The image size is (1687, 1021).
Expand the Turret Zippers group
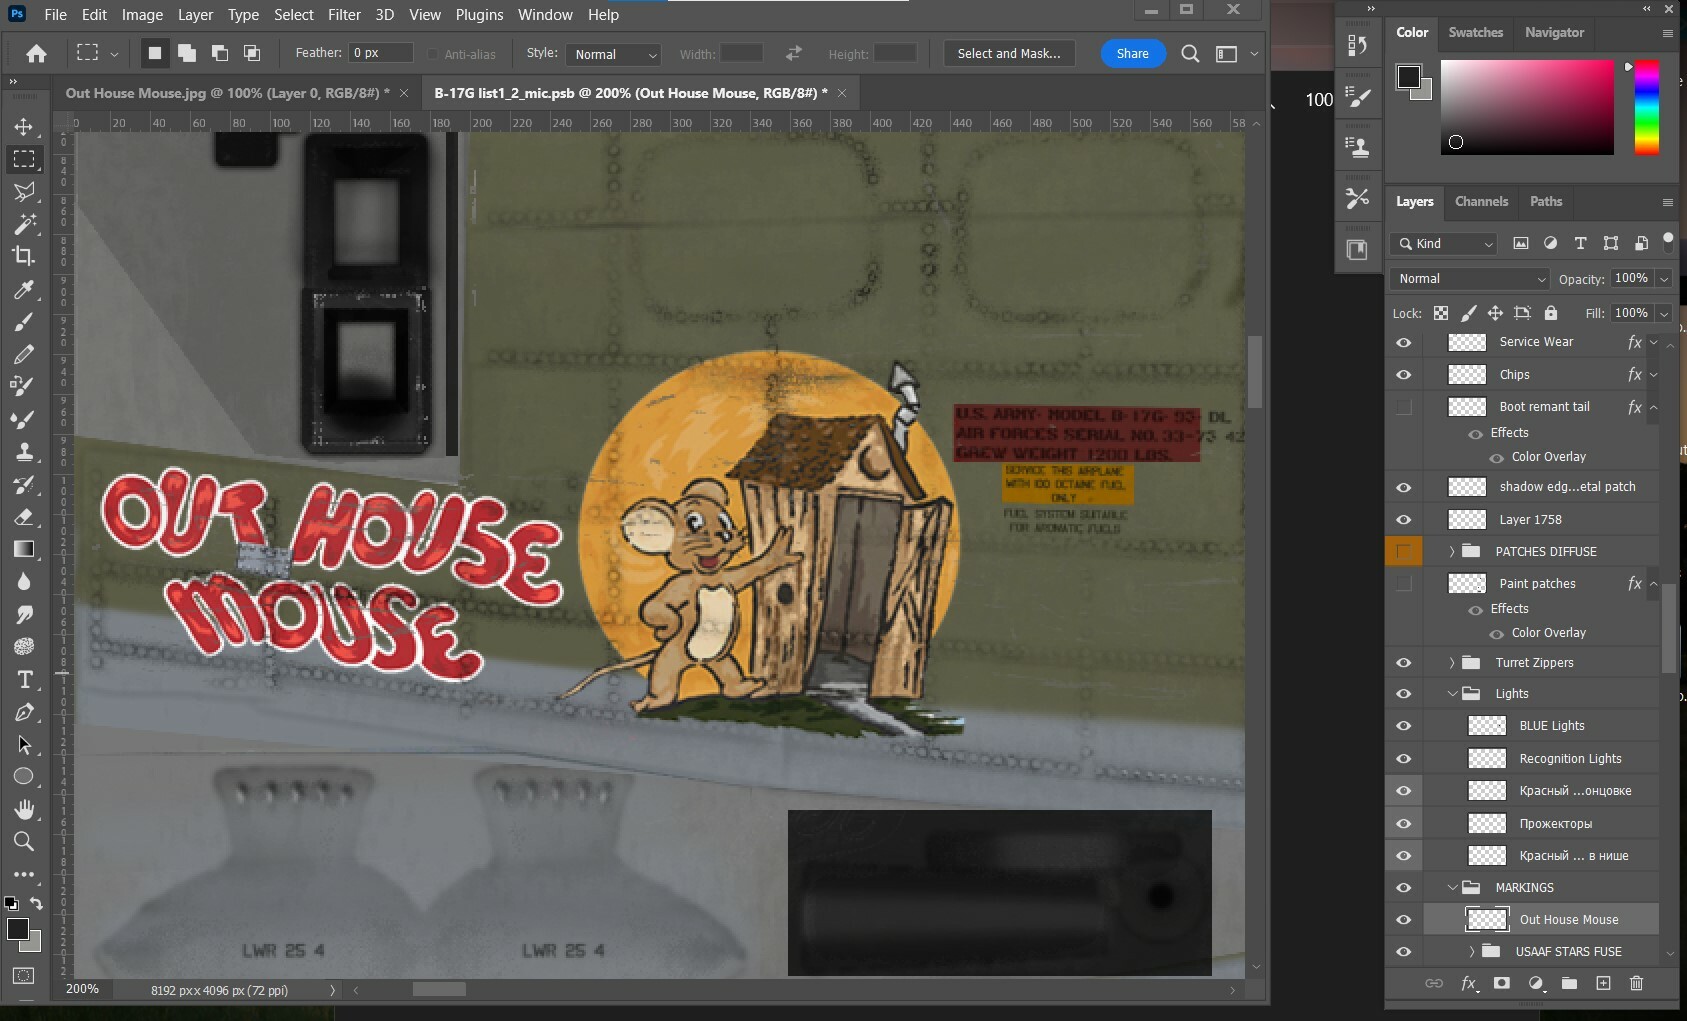click(x=1451, y=663)
